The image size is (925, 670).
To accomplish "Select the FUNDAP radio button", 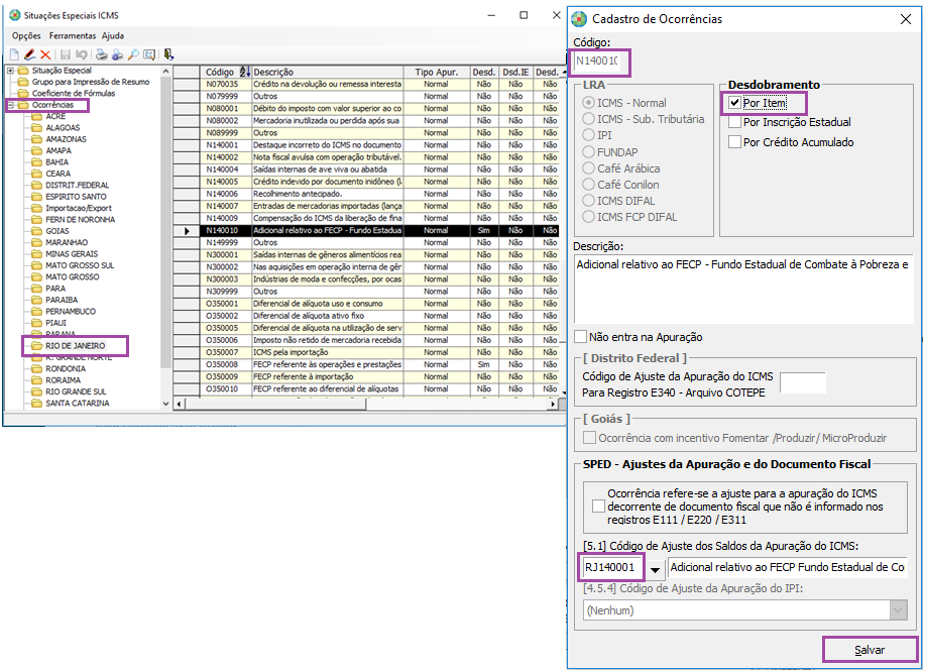I will [588, 152].
